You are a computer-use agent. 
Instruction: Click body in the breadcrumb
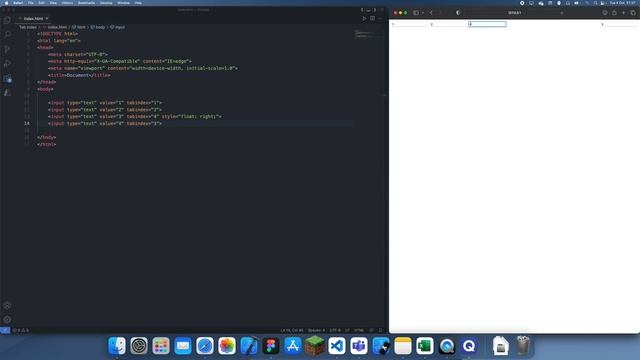(99, 27)
